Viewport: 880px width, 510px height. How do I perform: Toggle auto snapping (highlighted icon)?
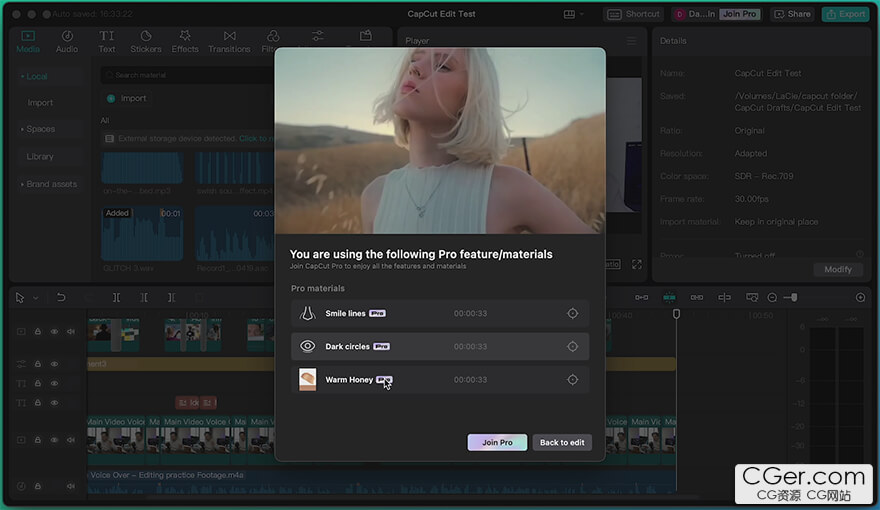coord(669,297)
